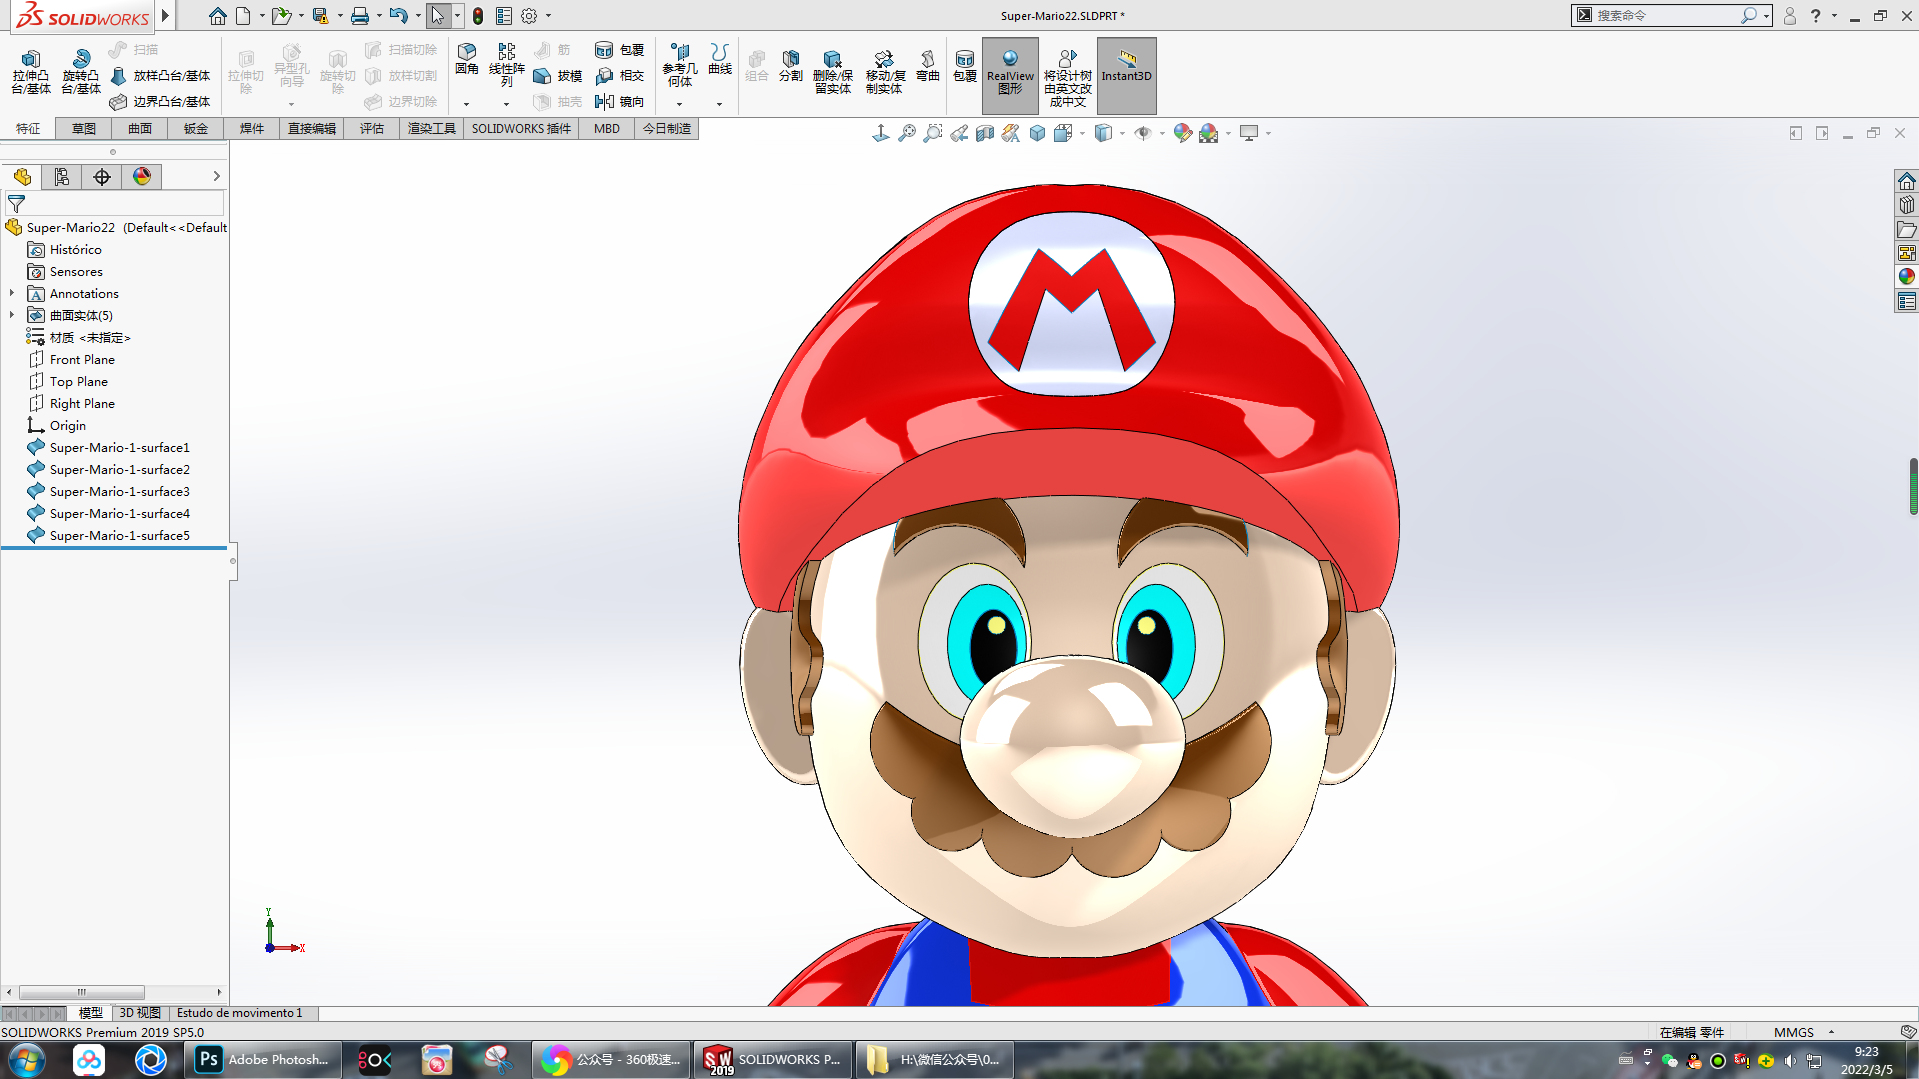Screen dimensions: 1919x1079
Task: Click the Windows Start button
Action: pyautogui.click(x=27, y=1060)
